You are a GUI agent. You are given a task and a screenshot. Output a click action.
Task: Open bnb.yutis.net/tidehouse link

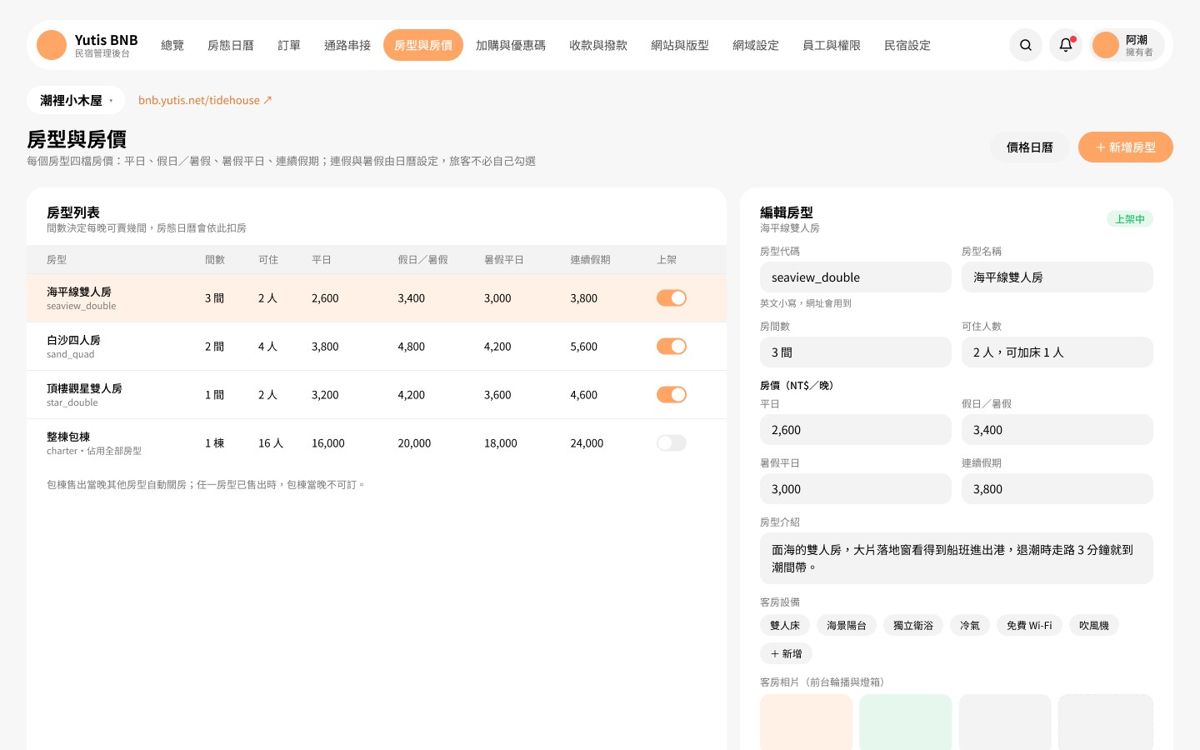coord(205,100)
